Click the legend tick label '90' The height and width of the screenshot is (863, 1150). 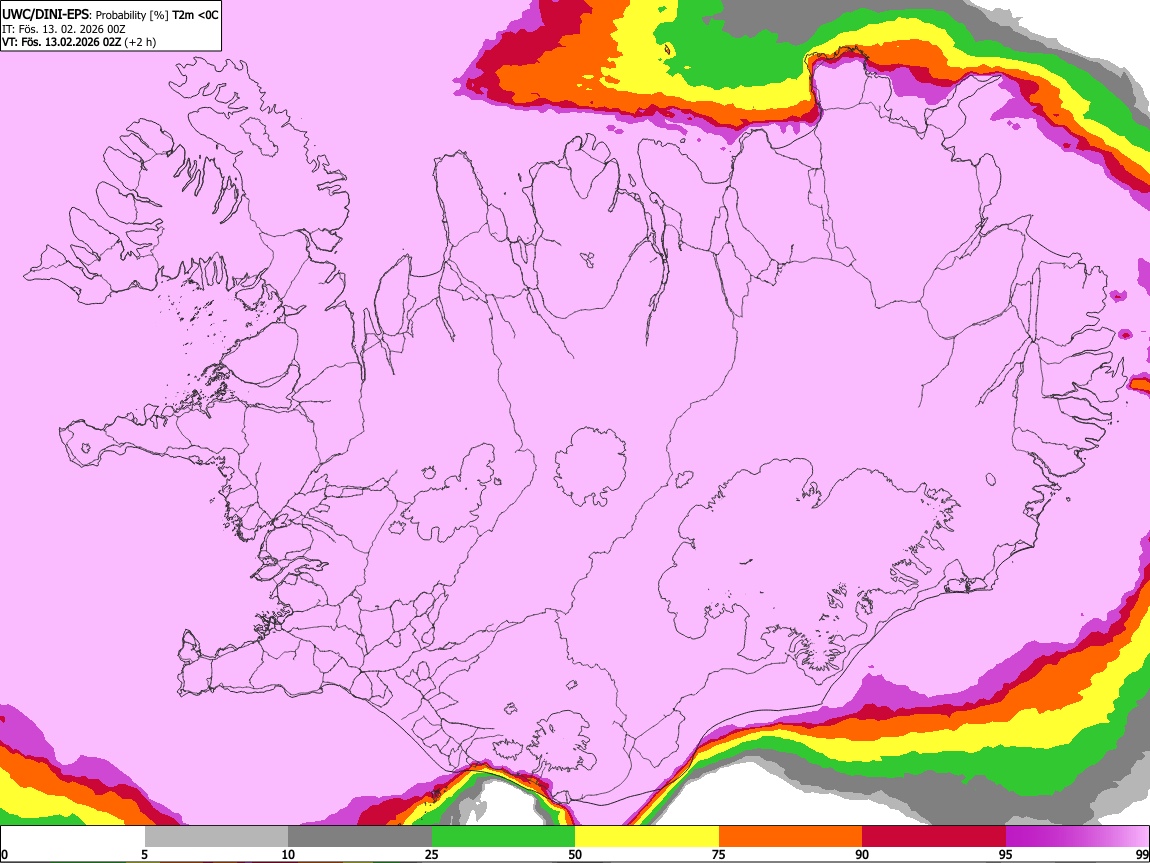(862, 855)
